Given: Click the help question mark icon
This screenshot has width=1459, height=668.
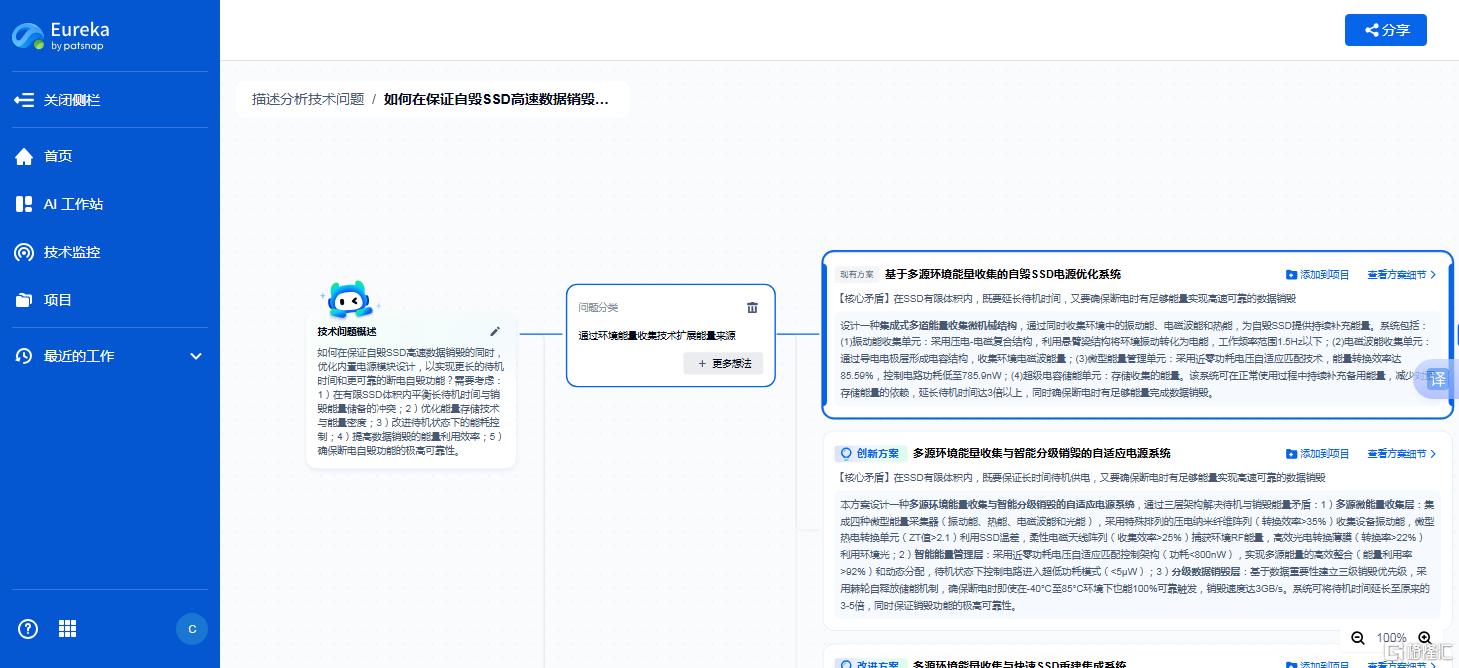Looking at the screenshot, I should [x=28, y=629].
